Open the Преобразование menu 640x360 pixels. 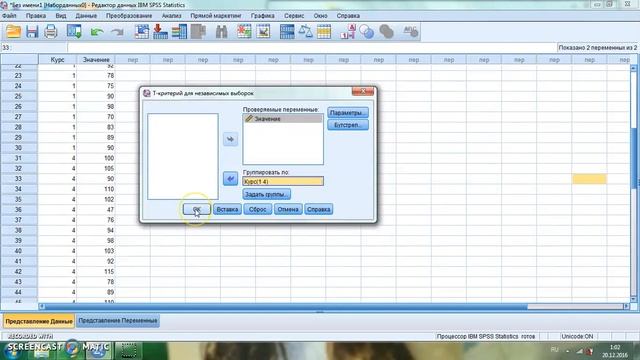pyautogui.click(x=129, y=16)
